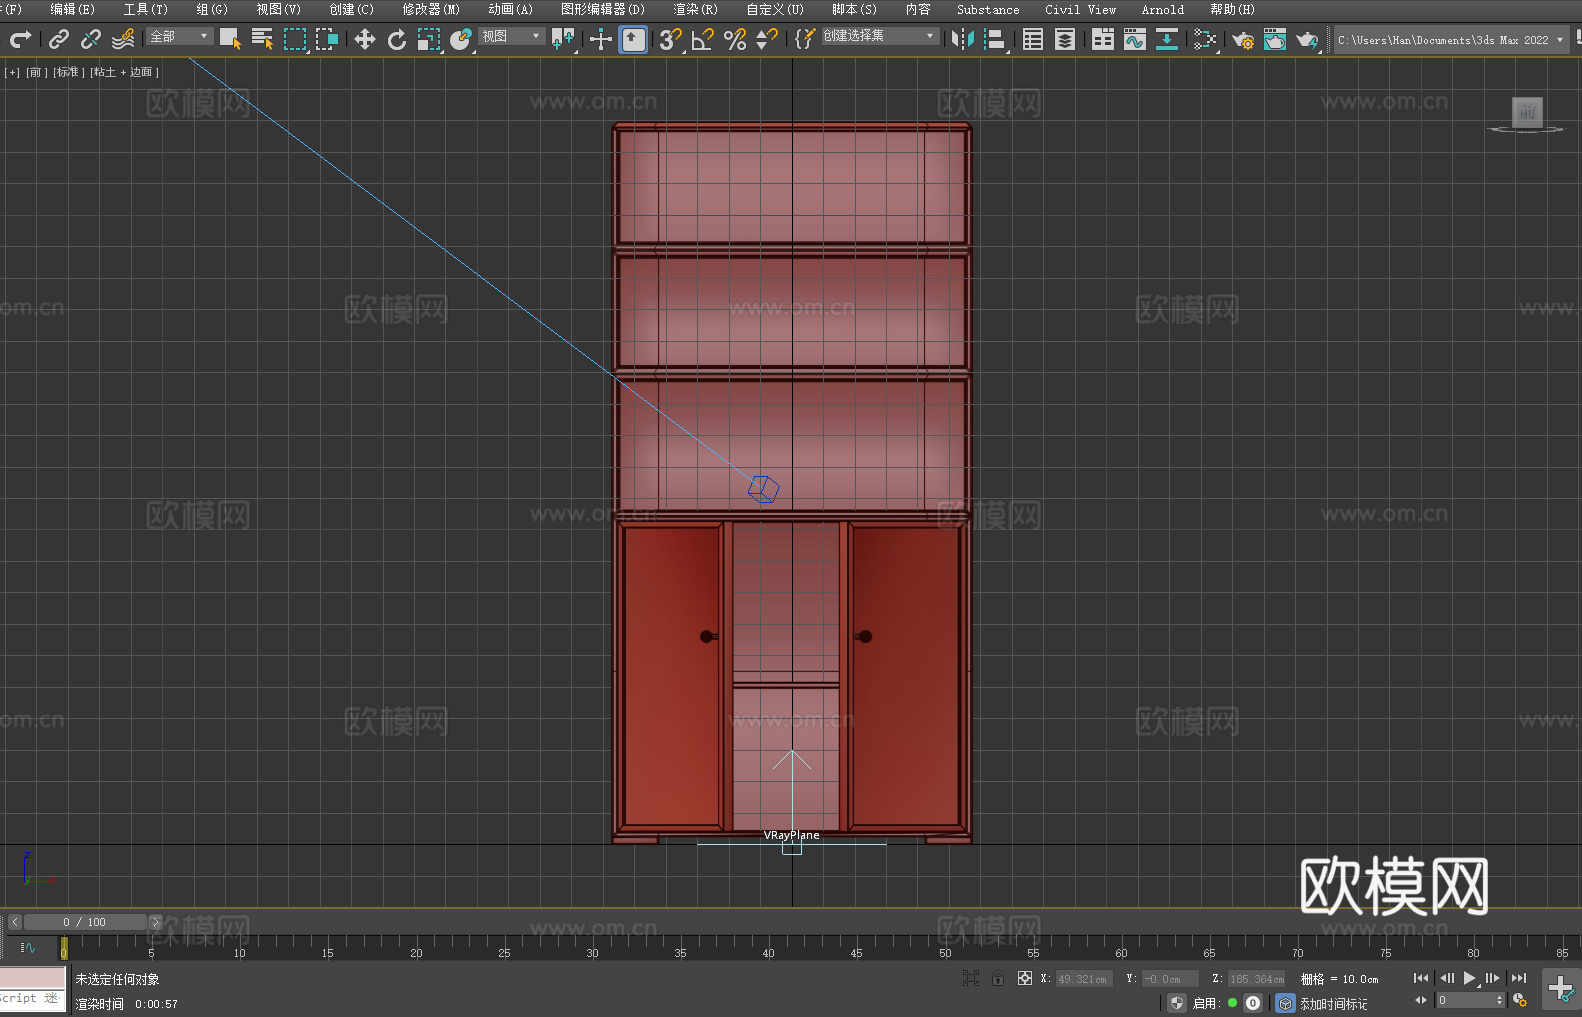This screenshot has width=1582, height=1017.
Task: Play the animation
Action: [1470, 978]
